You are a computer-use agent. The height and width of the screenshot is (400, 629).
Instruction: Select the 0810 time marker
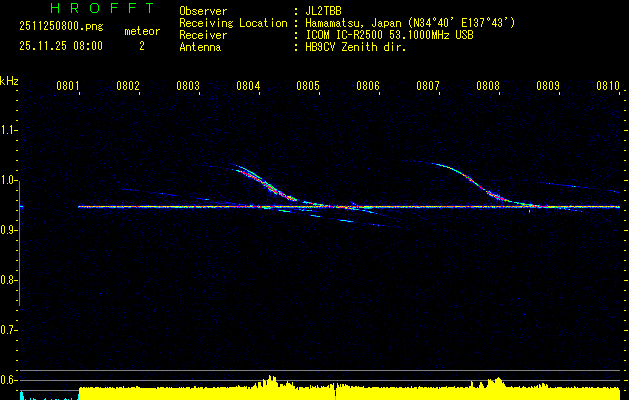[608, 87]
